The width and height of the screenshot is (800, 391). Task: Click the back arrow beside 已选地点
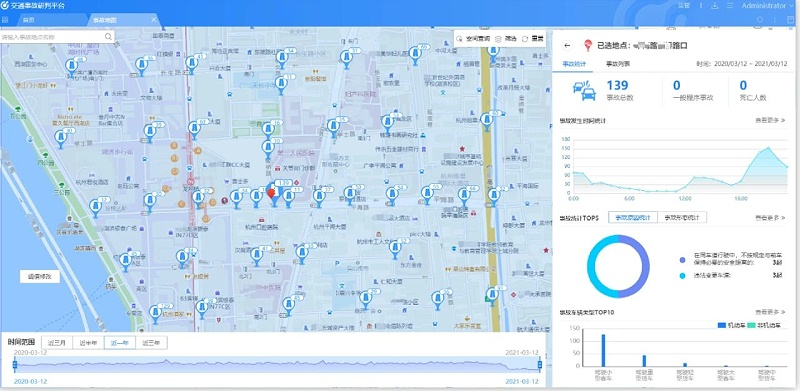(x=567, y=45)
